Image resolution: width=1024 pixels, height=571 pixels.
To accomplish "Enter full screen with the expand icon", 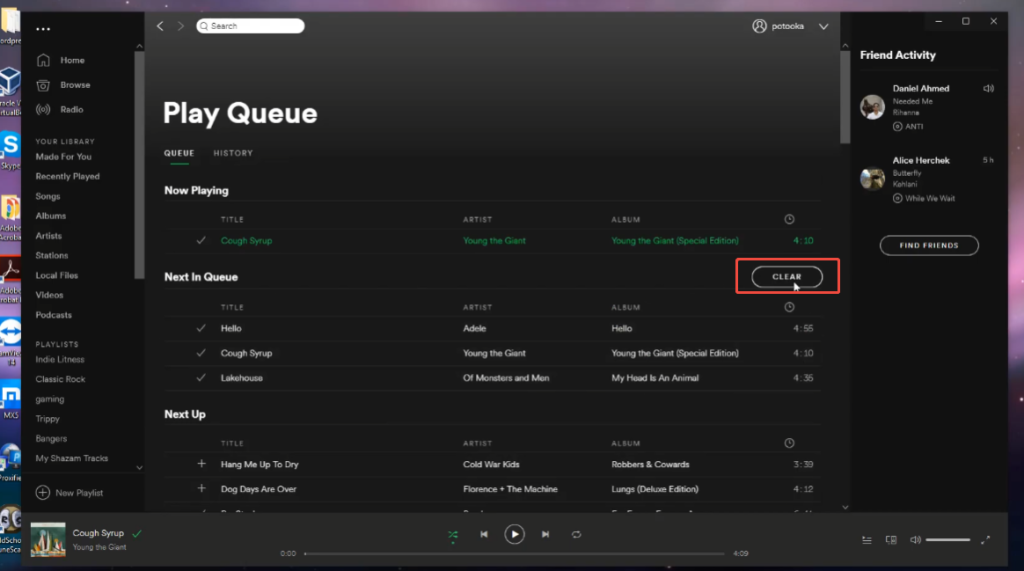I will [x=985, y=540].
